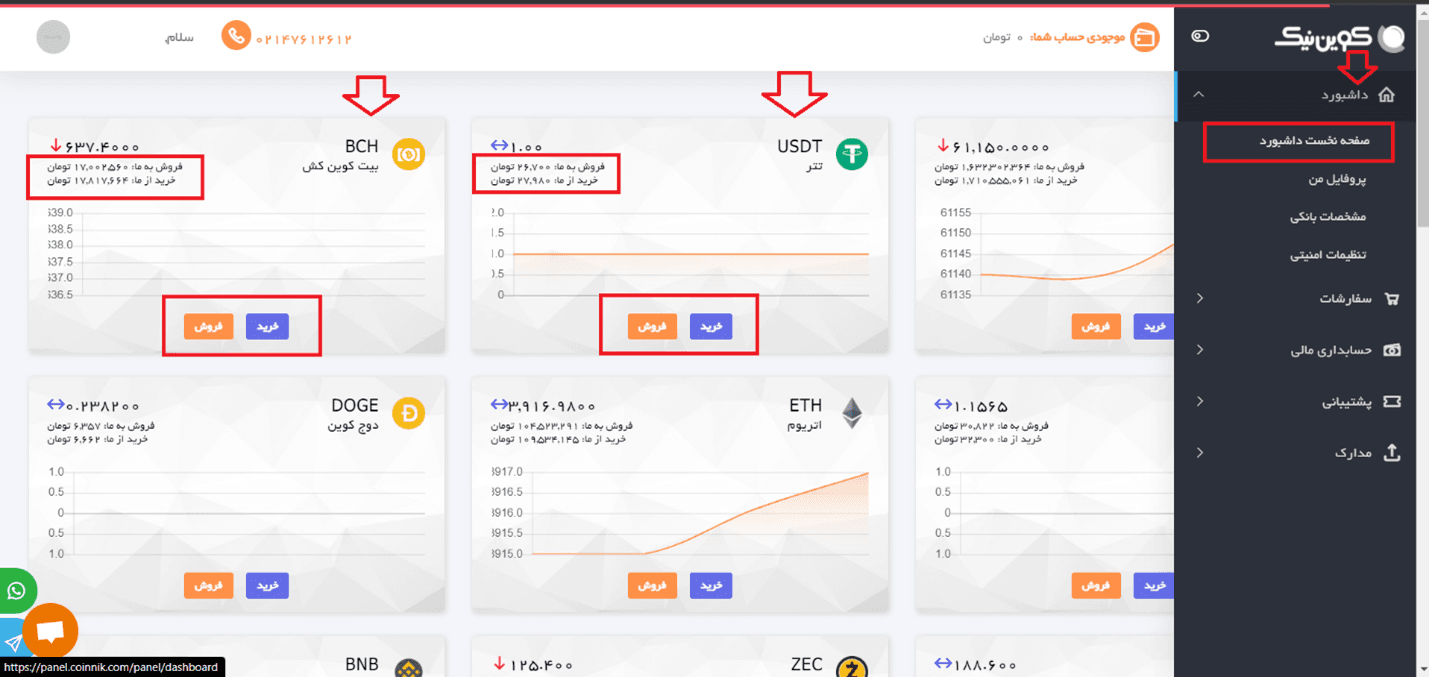Toggle the sidebar eye switch near the logo
This screenshot has width=1429, height=677.
tap(1201, 36)
